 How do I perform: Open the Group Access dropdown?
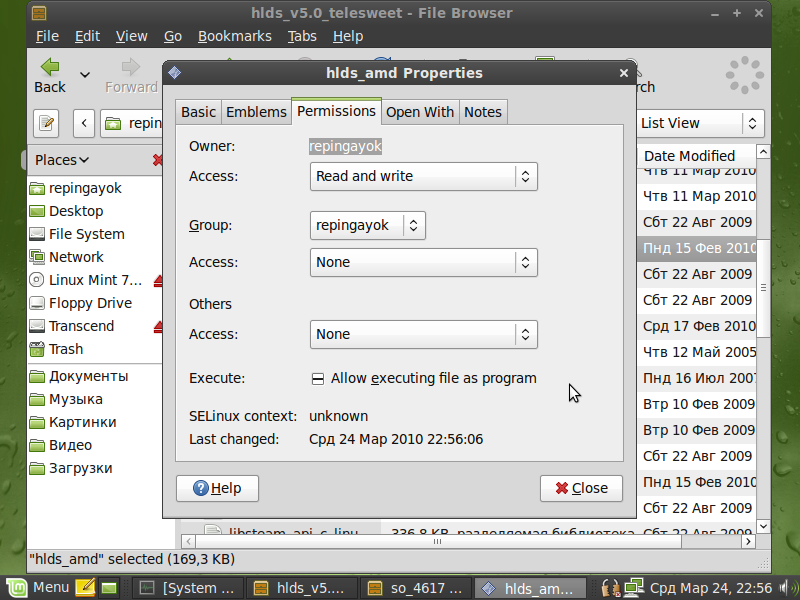(423, 262)
